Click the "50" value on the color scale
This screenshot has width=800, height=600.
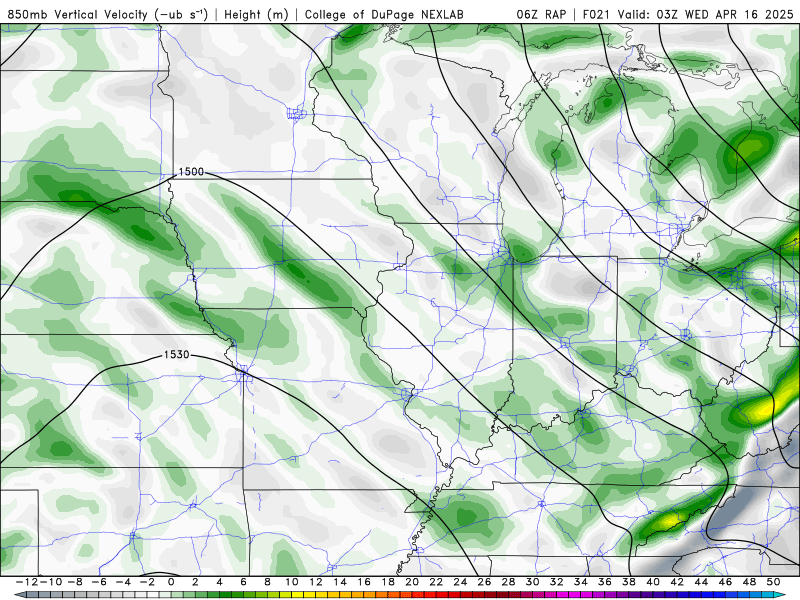tap(773, 582)
